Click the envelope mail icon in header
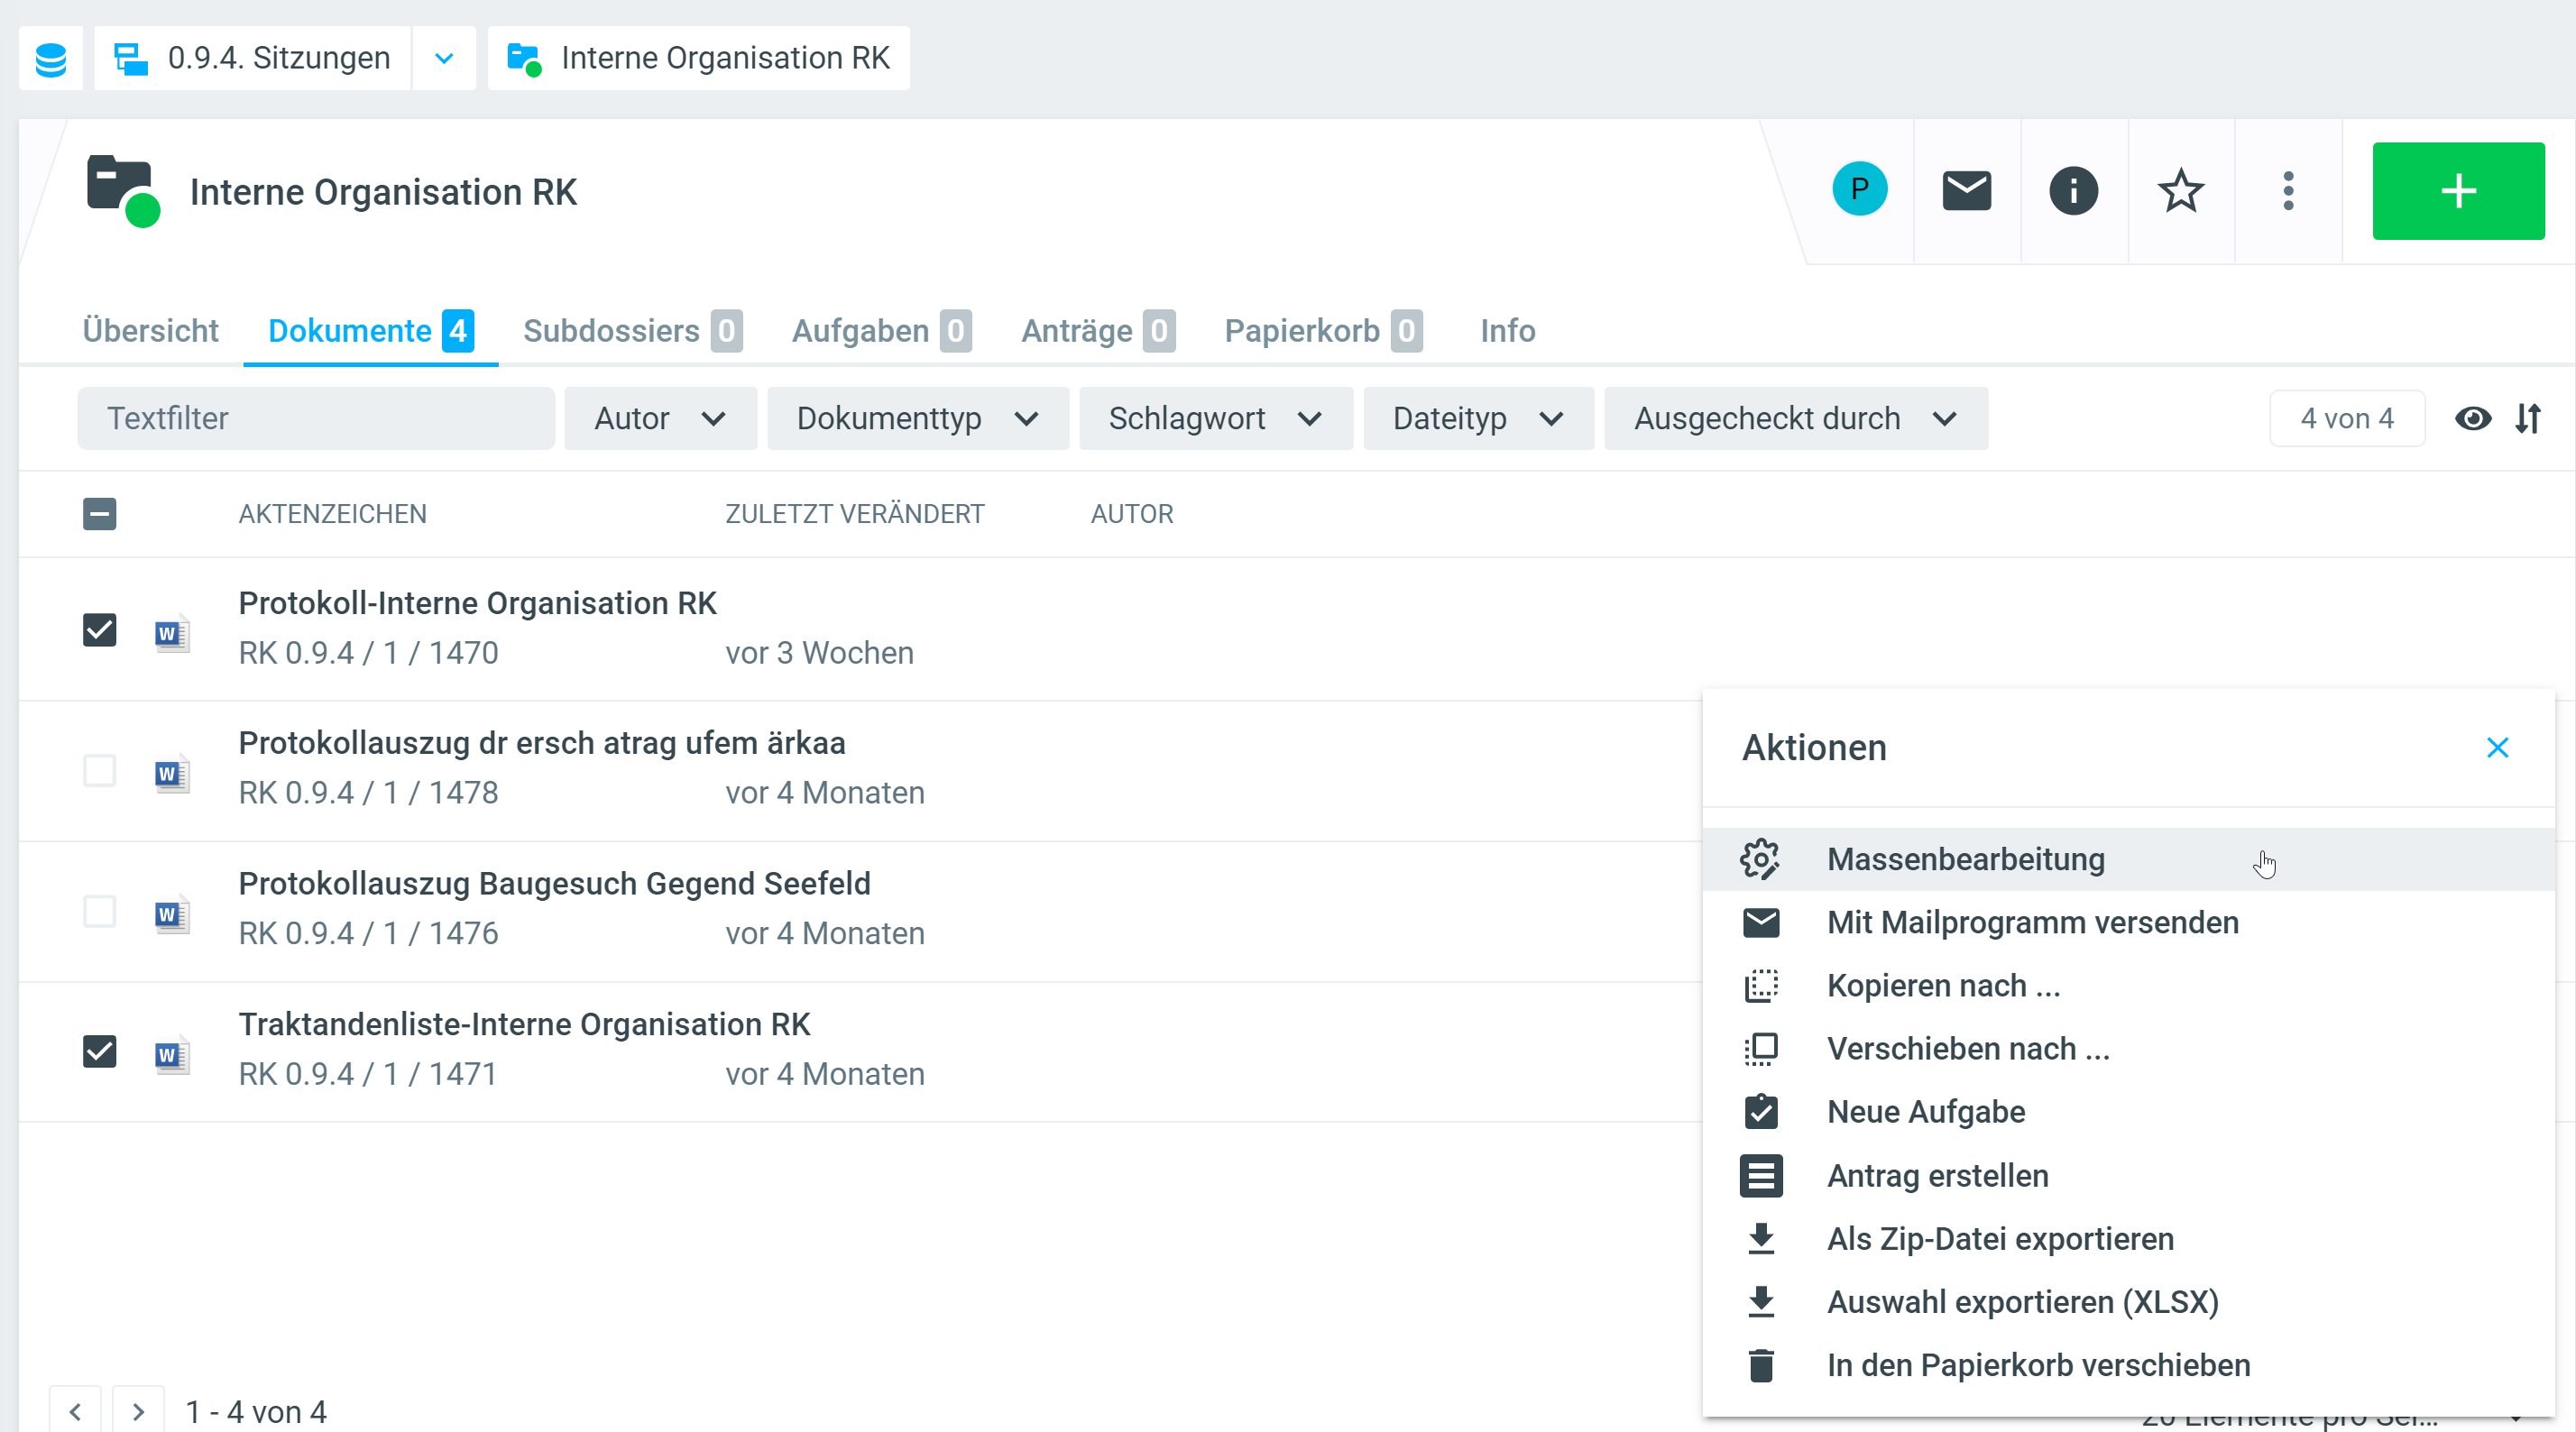This screenshot has height=1432, width=2576. 1966,190
